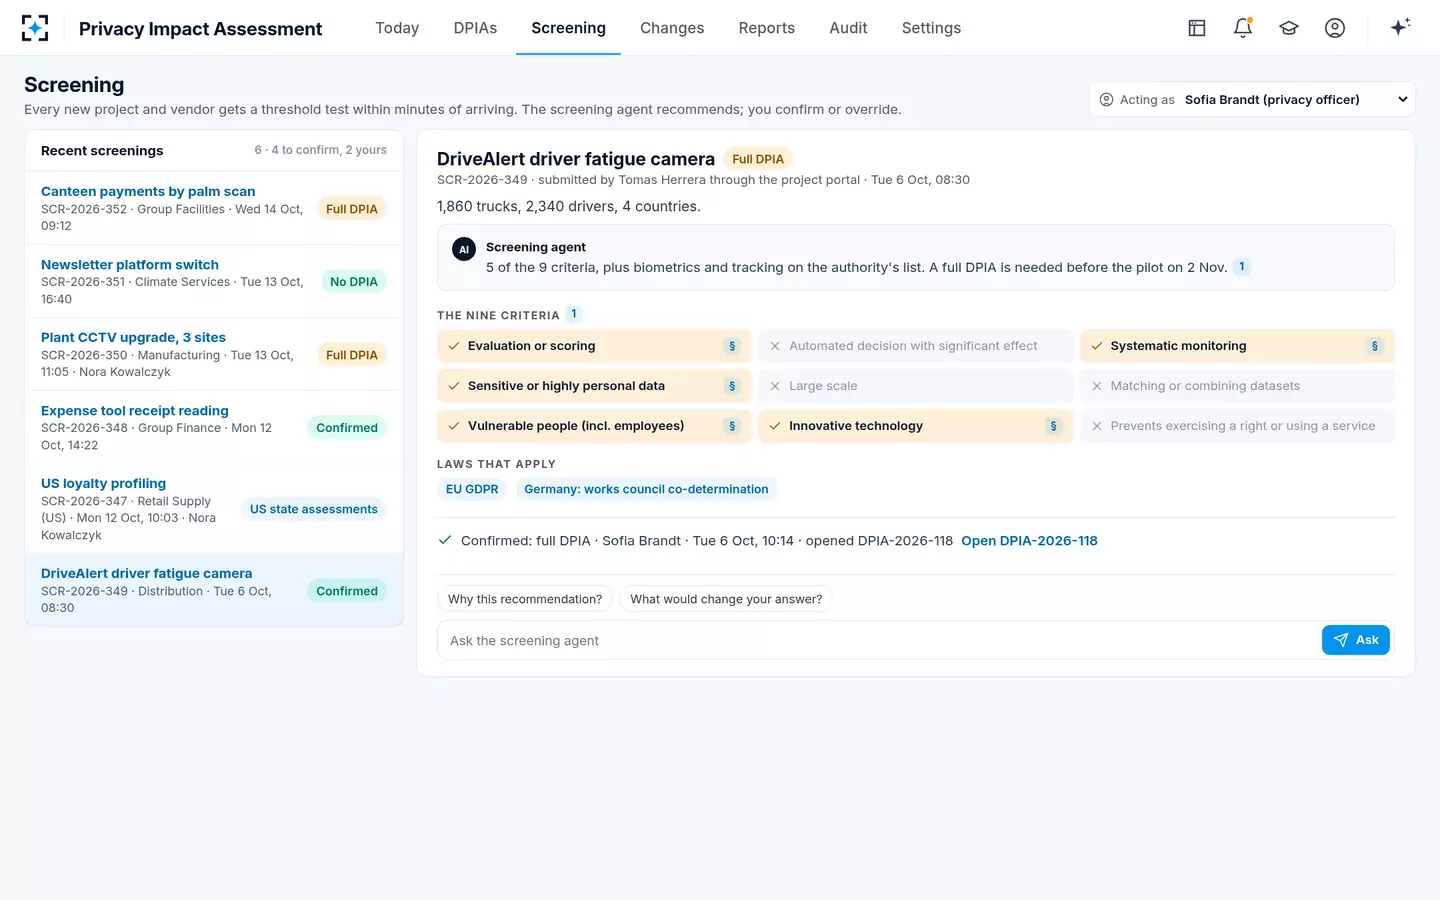Click the Ask send button
The height and width of the screenshot is (900, 1440).
coord(1356,640)
